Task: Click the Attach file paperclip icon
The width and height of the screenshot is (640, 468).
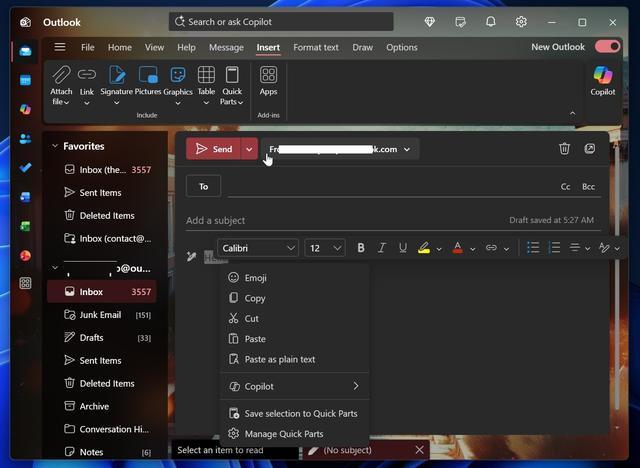Action: point(61,75)
